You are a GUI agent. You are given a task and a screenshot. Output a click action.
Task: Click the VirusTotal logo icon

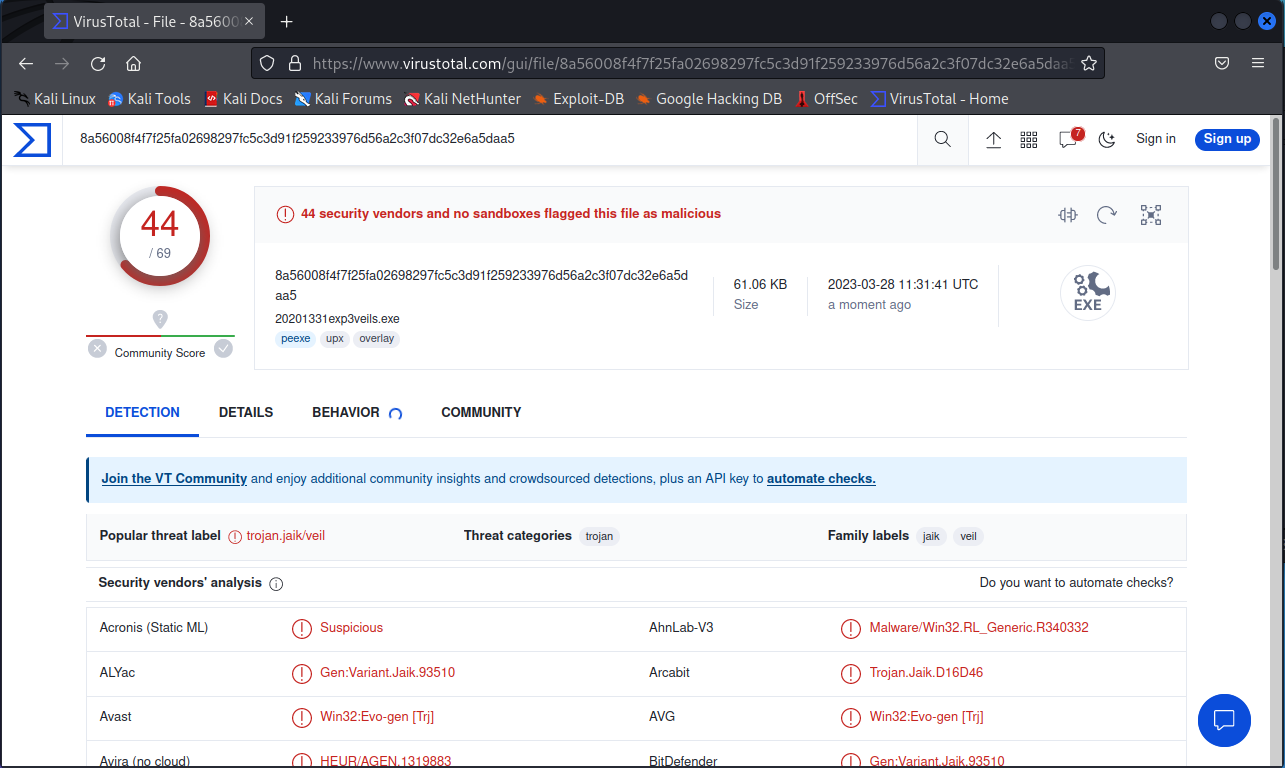[32, 140]
